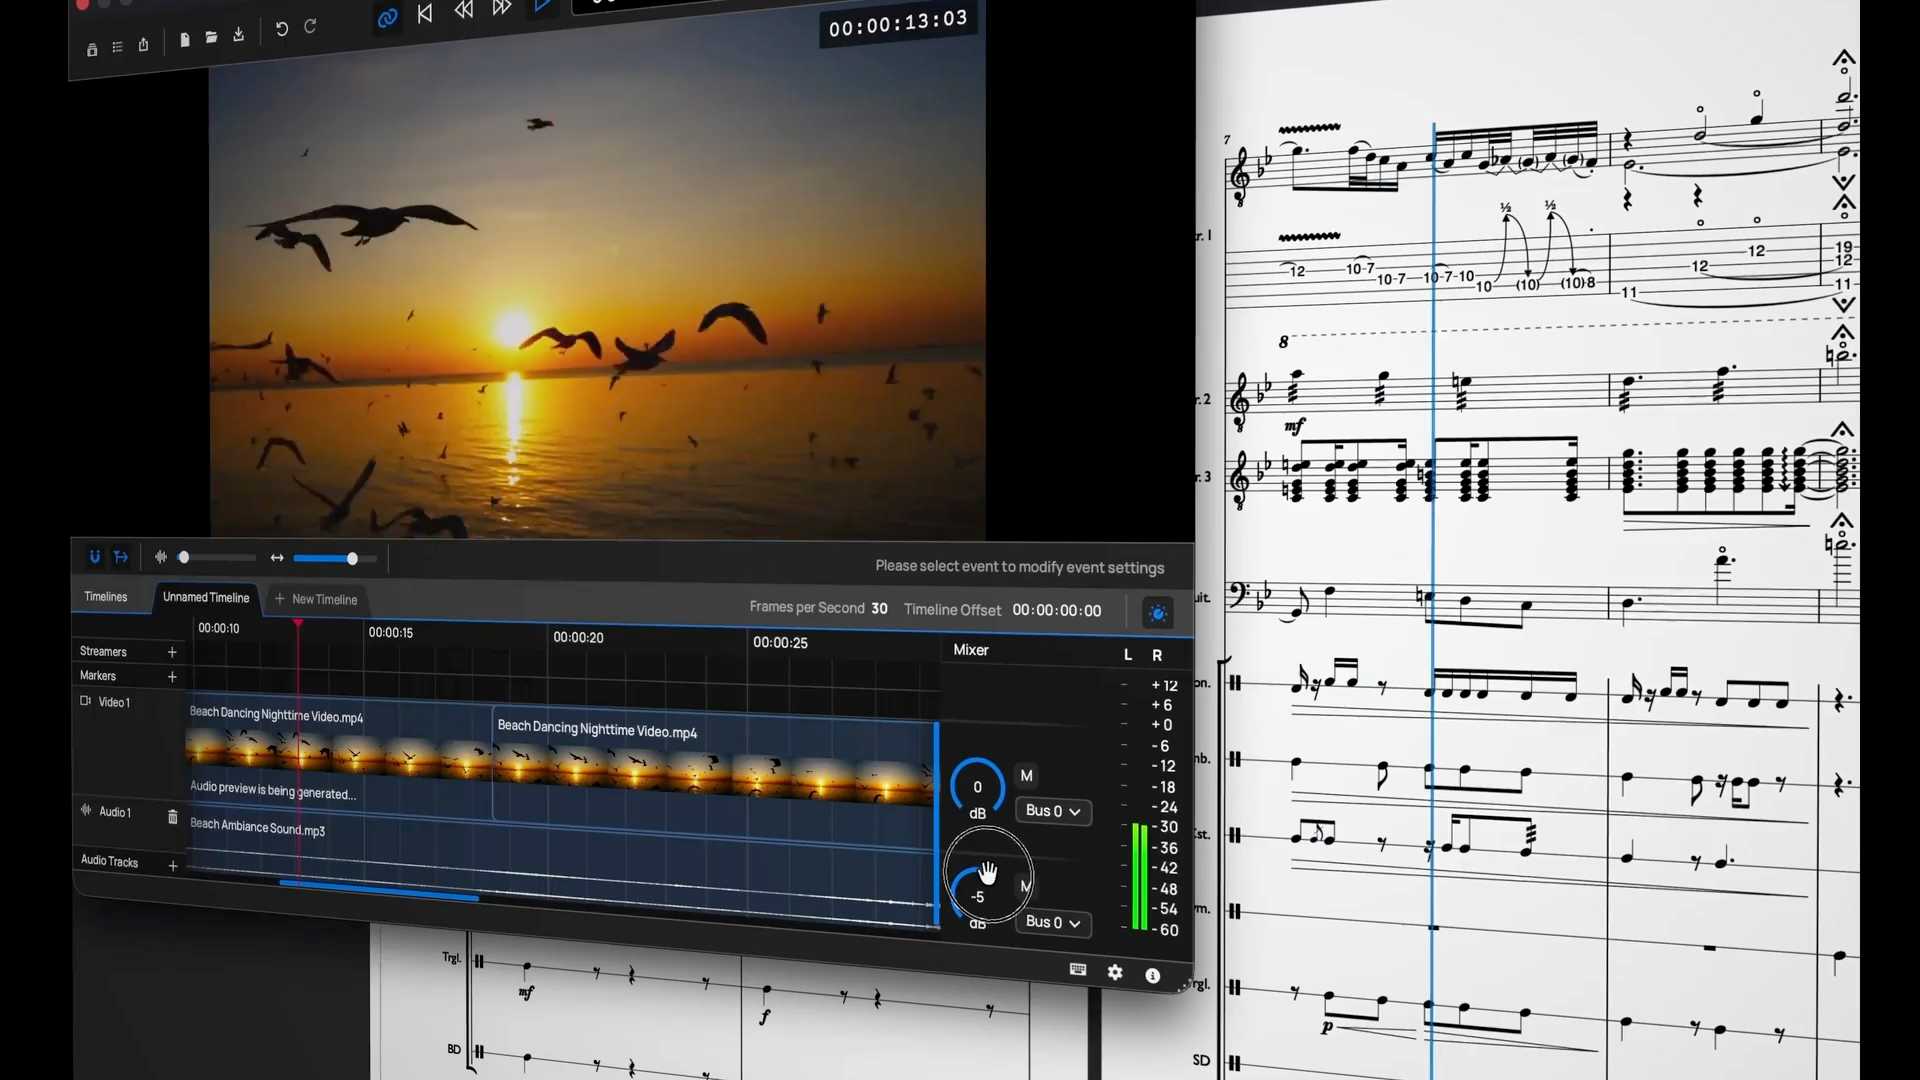Open the info icon at panel bottom
Screen dimensions: 1920x1080
[x=1153, y=975]
